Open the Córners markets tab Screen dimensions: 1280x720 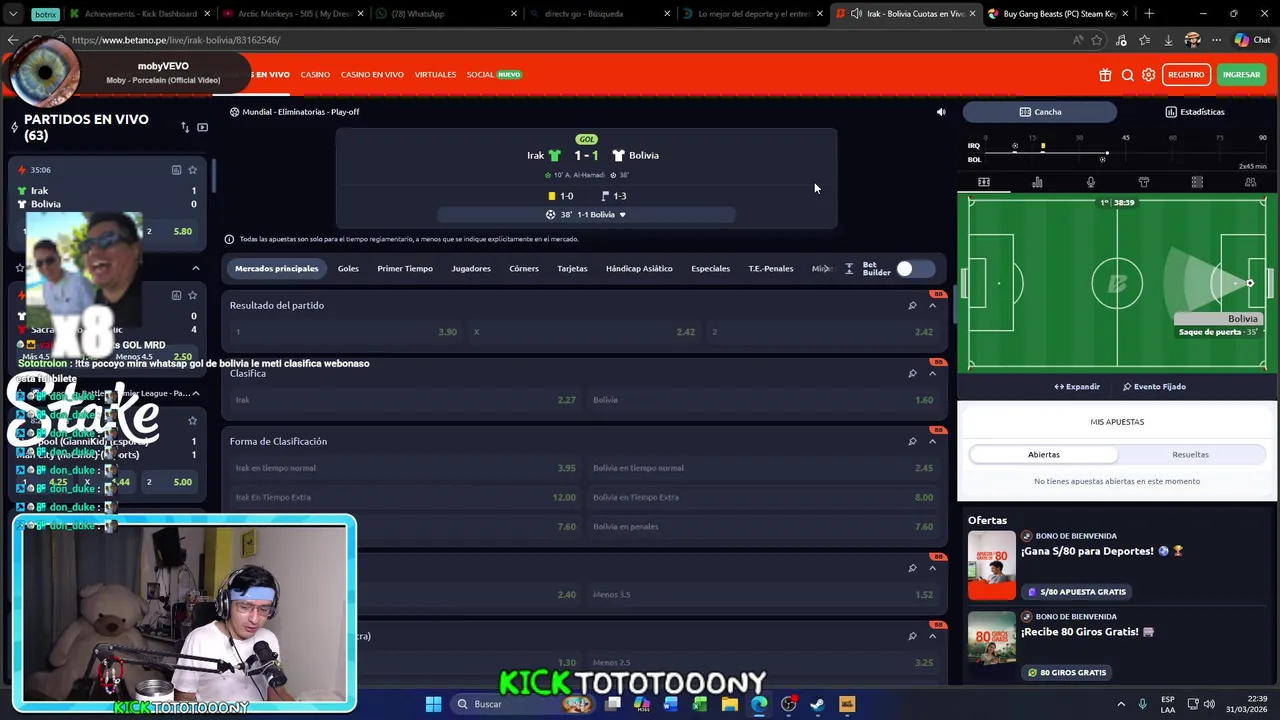click(524, 268)
